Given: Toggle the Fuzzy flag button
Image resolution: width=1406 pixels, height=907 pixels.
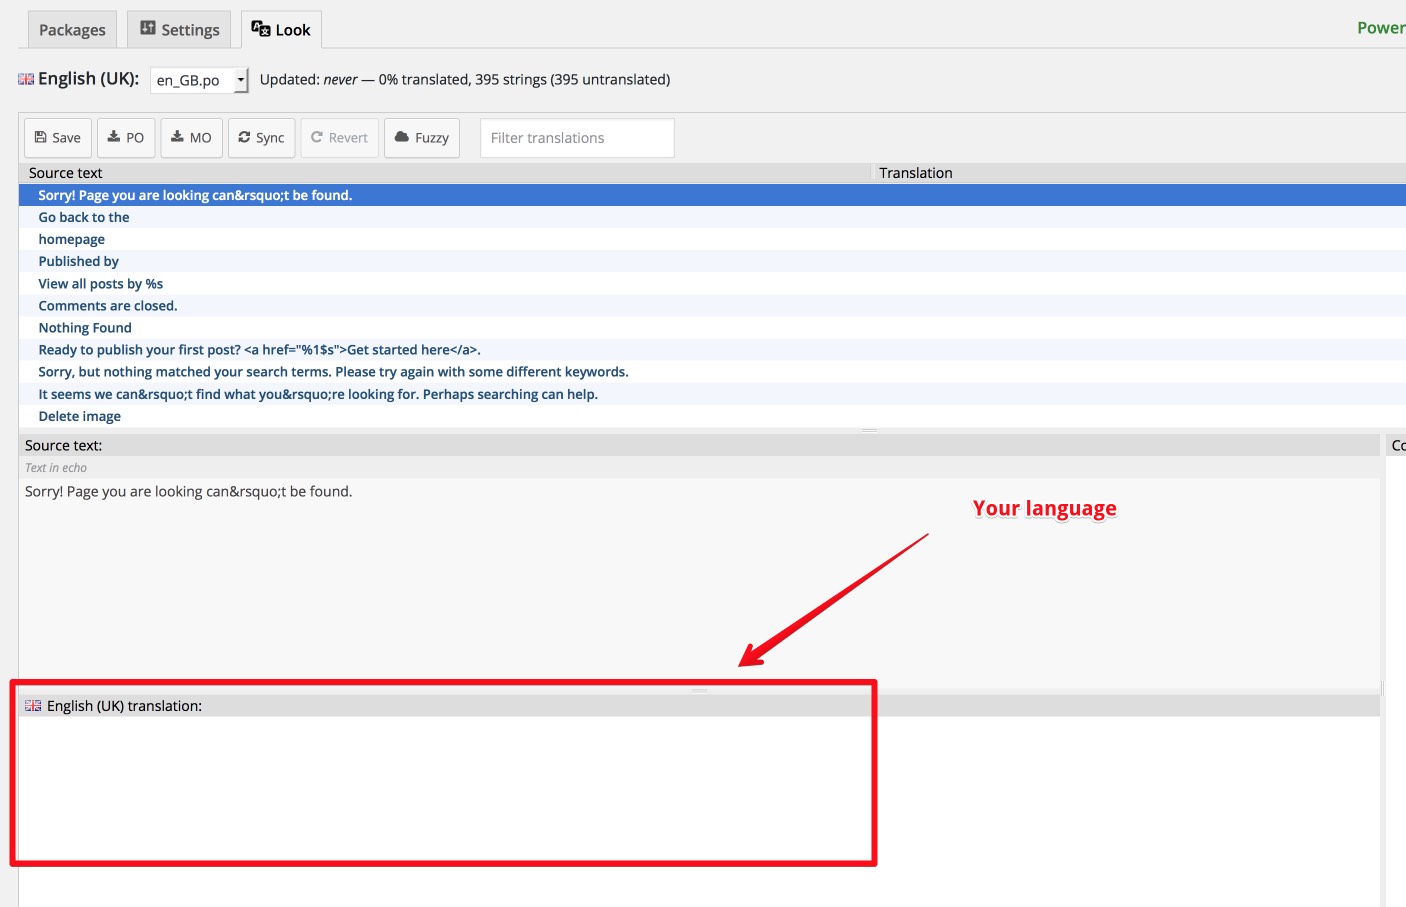Looking at the screenshot, I should click(422, 138).
